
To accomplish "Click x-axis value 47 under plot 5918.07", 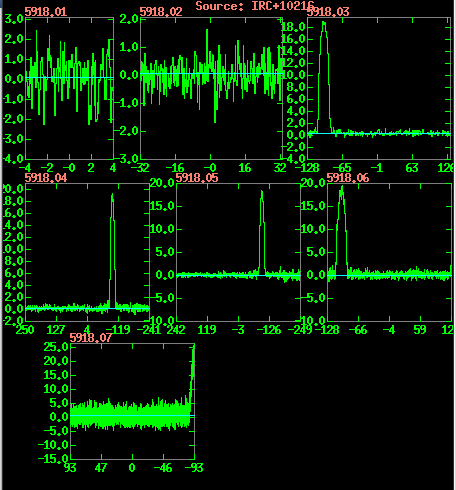I will pyautogui.click(x=101, y=468).
